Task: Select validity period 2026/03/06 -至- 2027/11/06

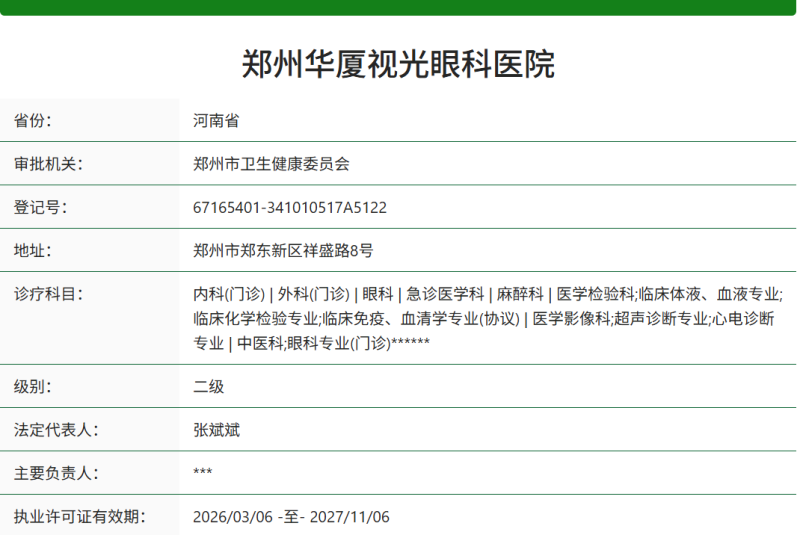Action: click(291, 517)
